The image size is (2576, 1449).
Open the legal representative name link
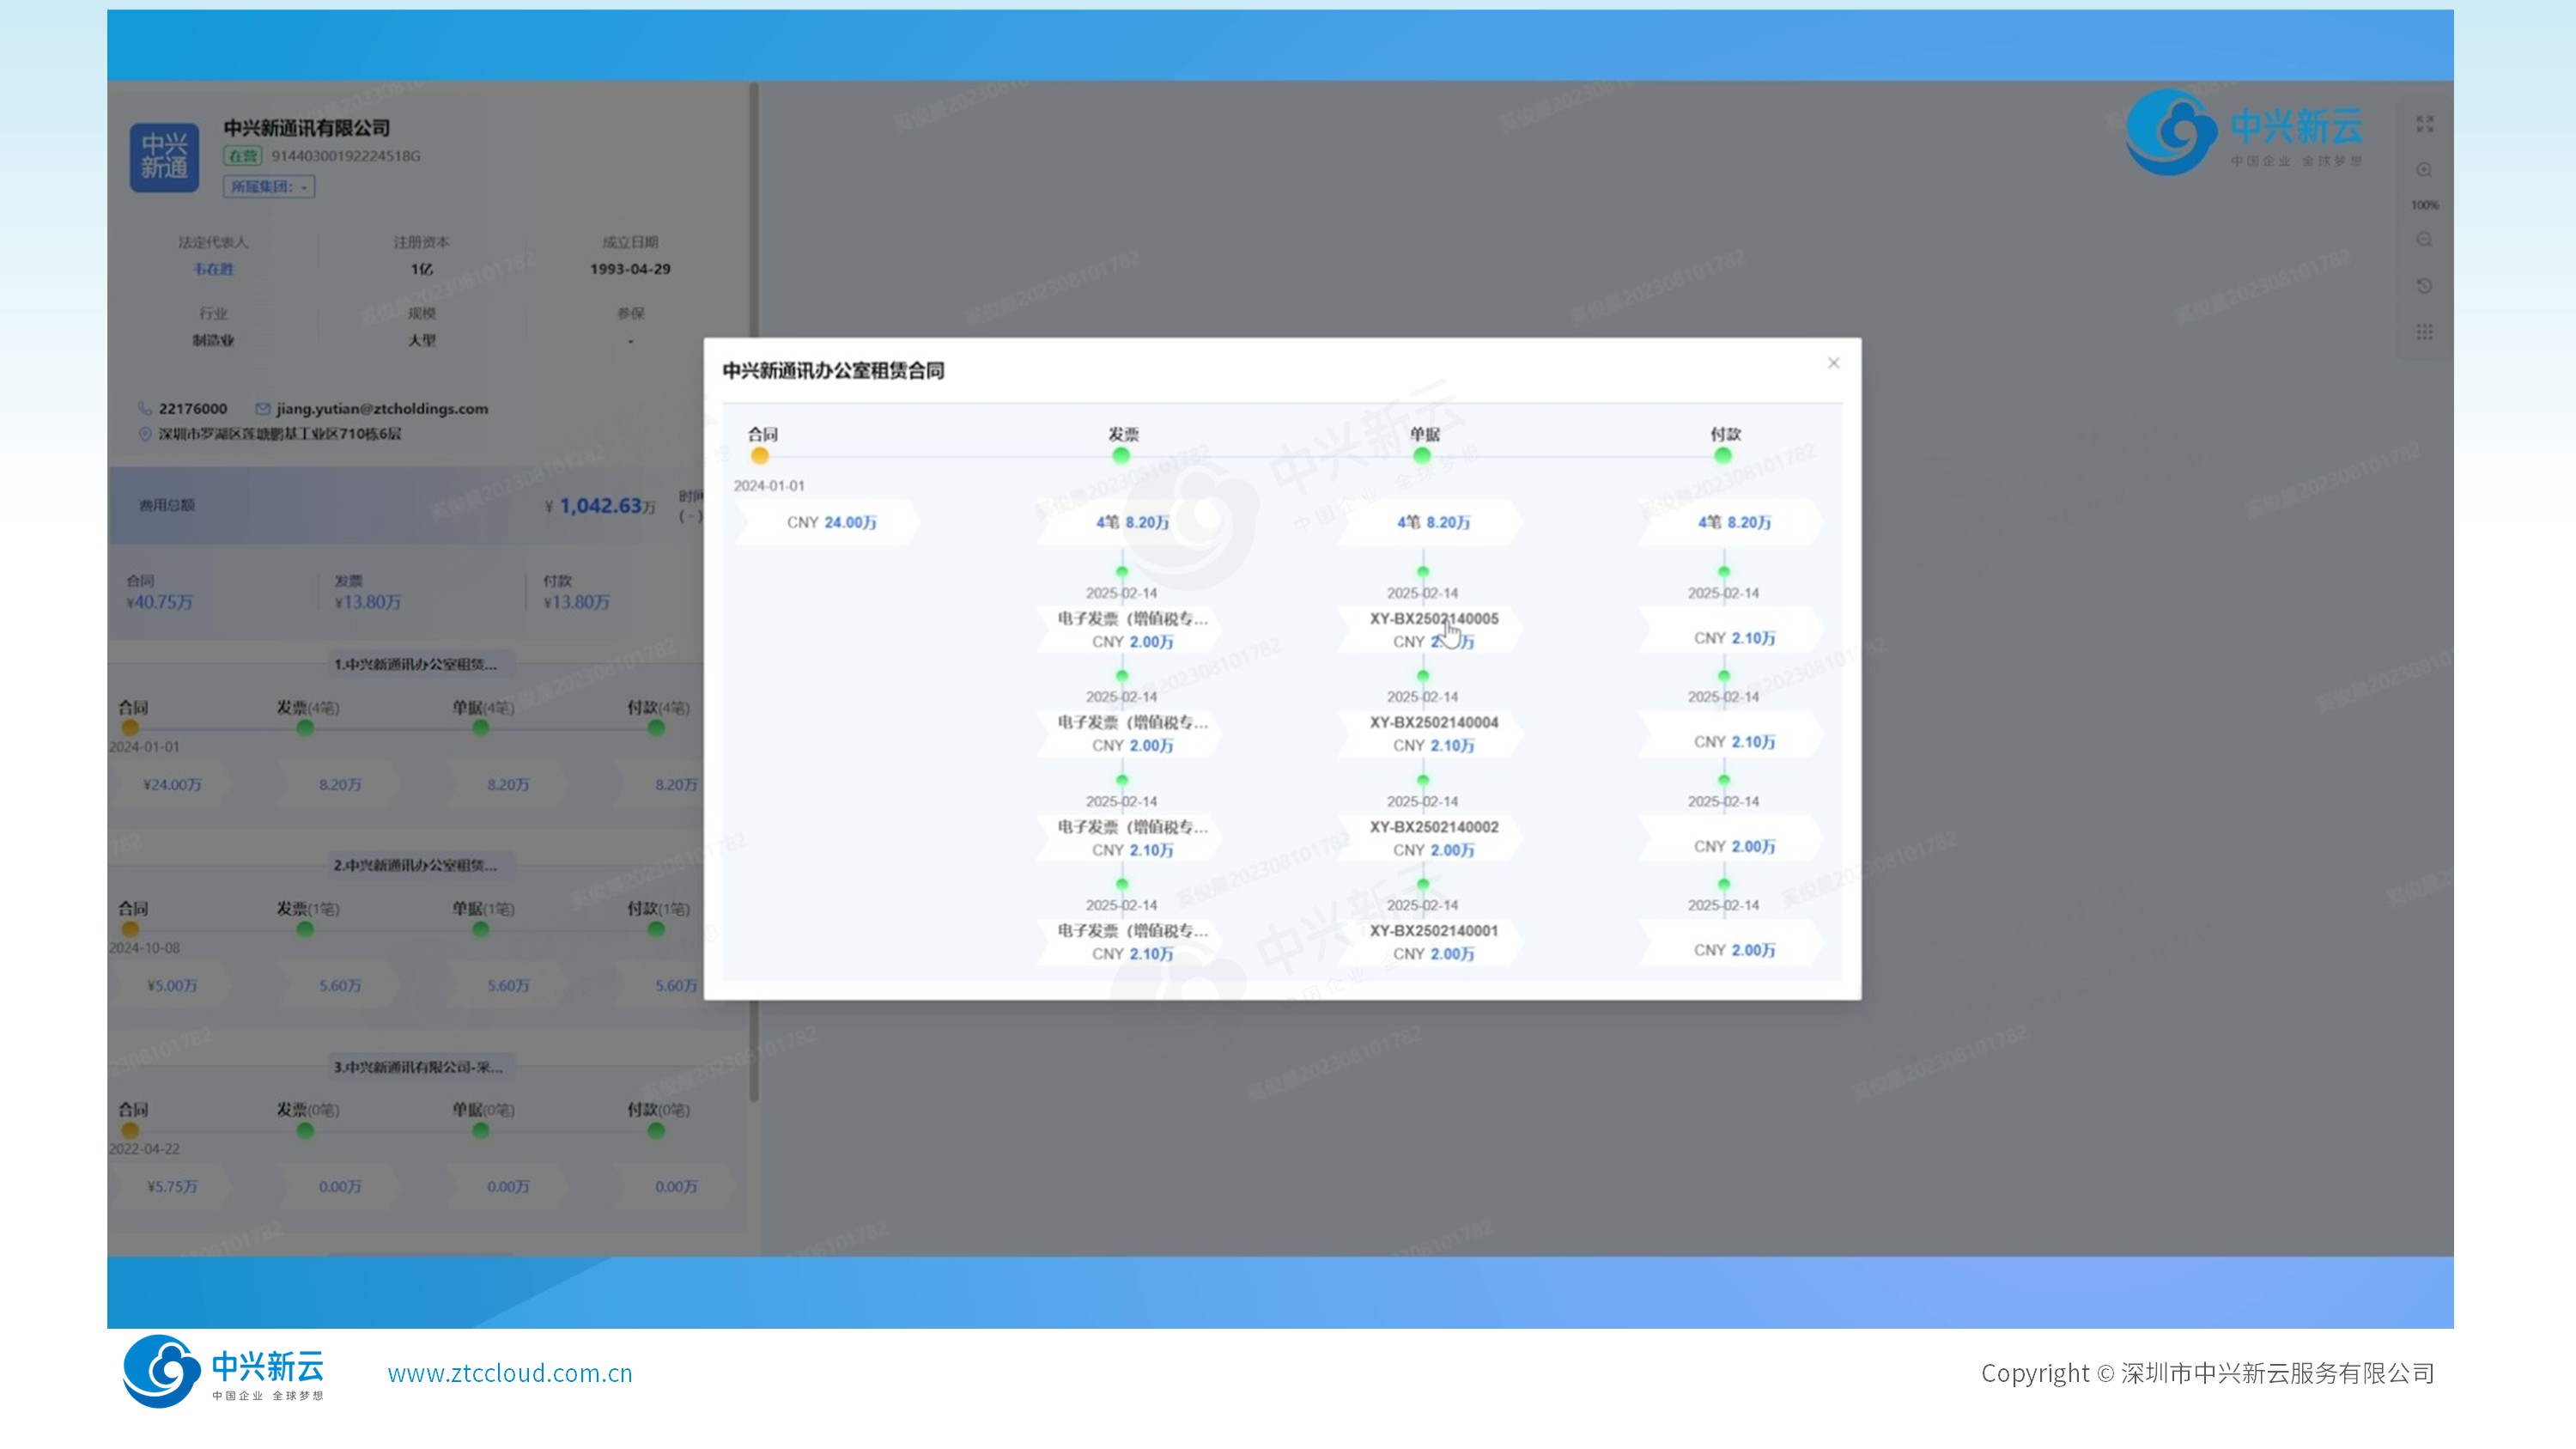[213, 269]
